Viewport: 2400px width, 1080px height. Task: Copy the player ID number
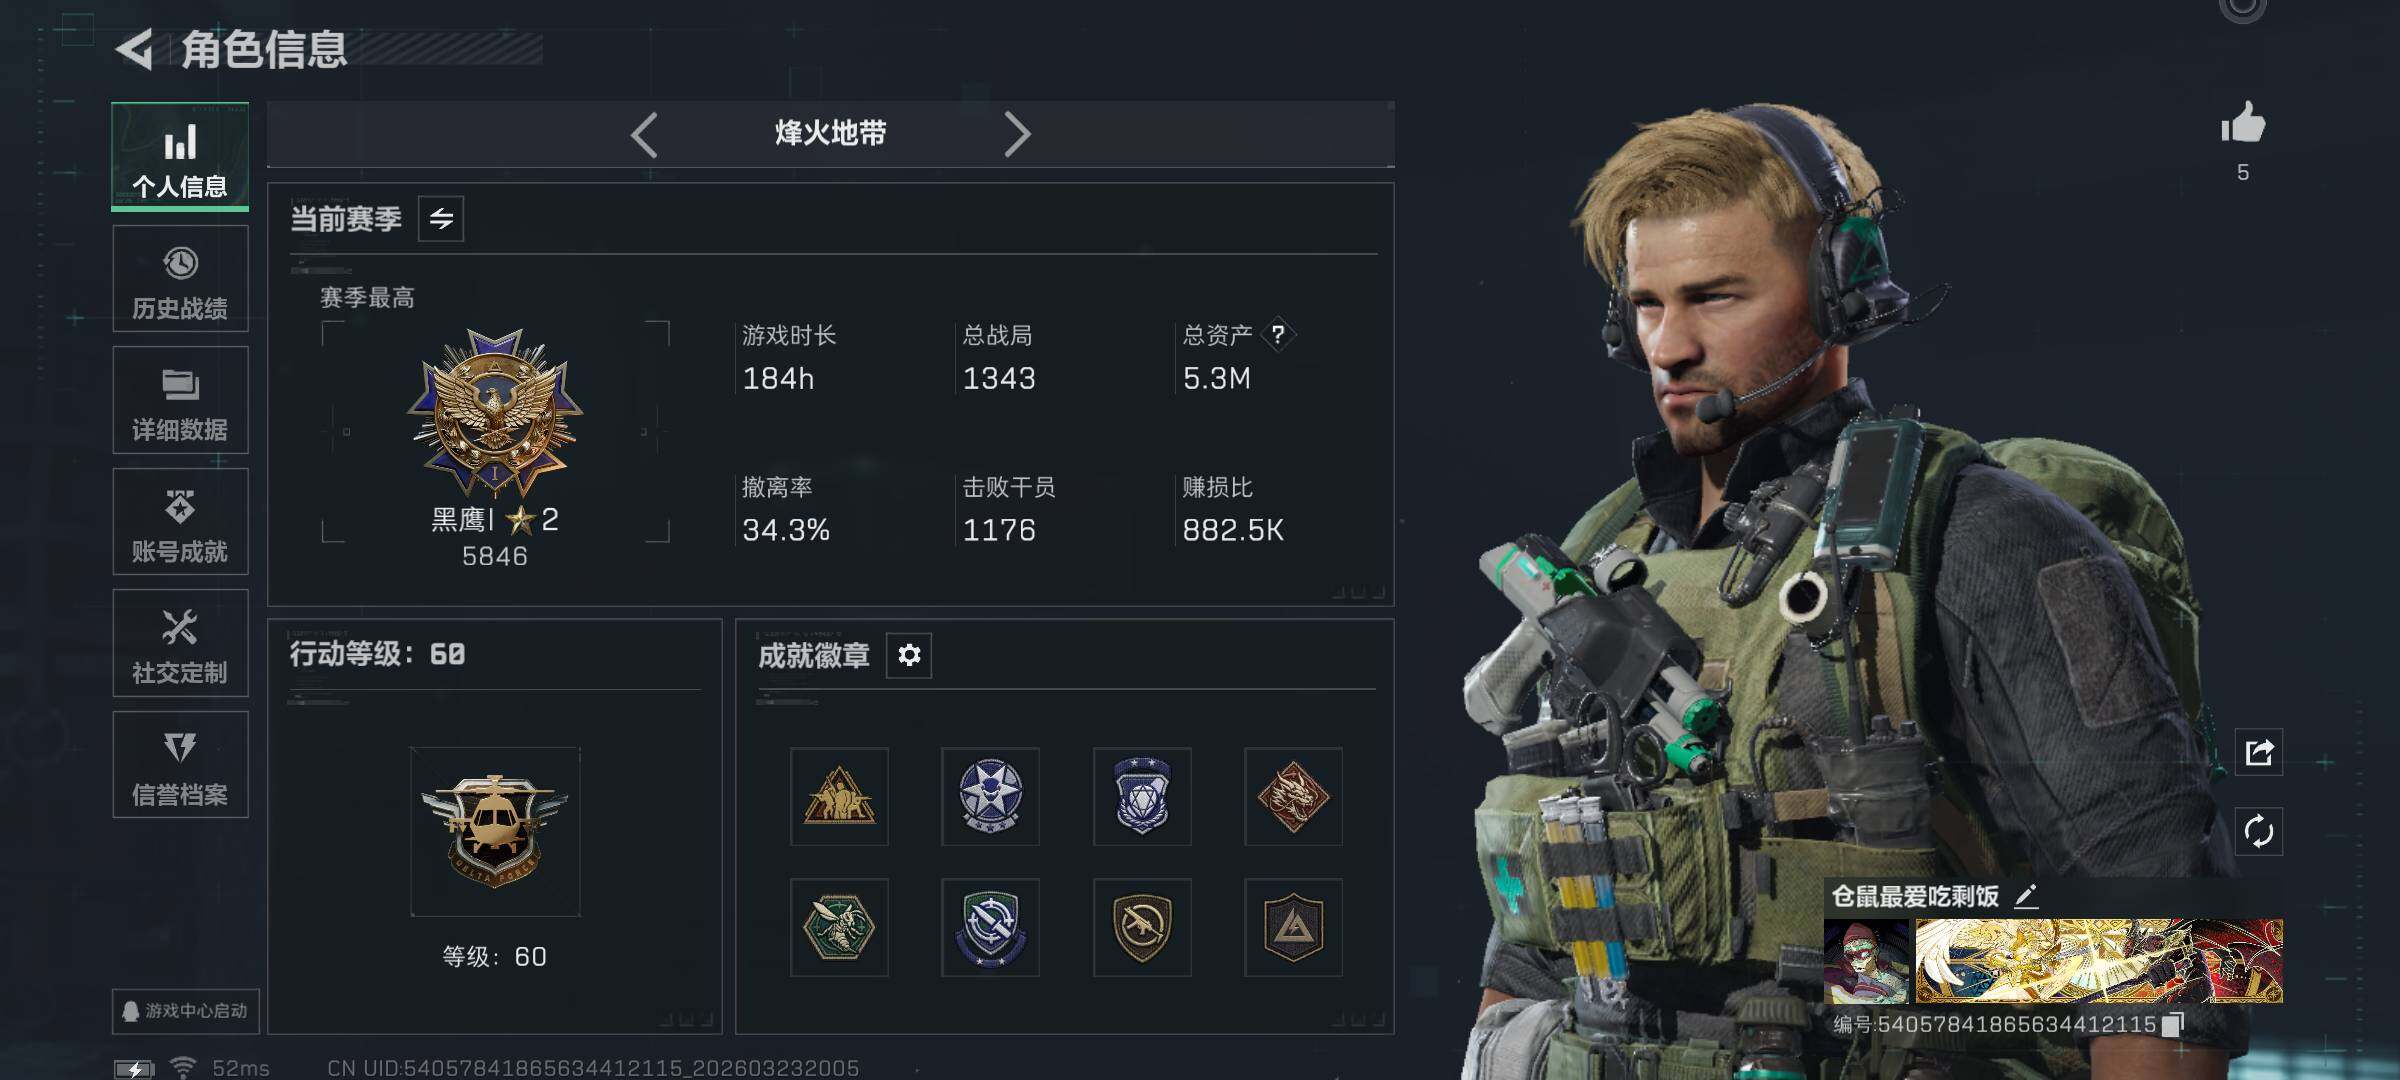[x=2172, y=1024]
